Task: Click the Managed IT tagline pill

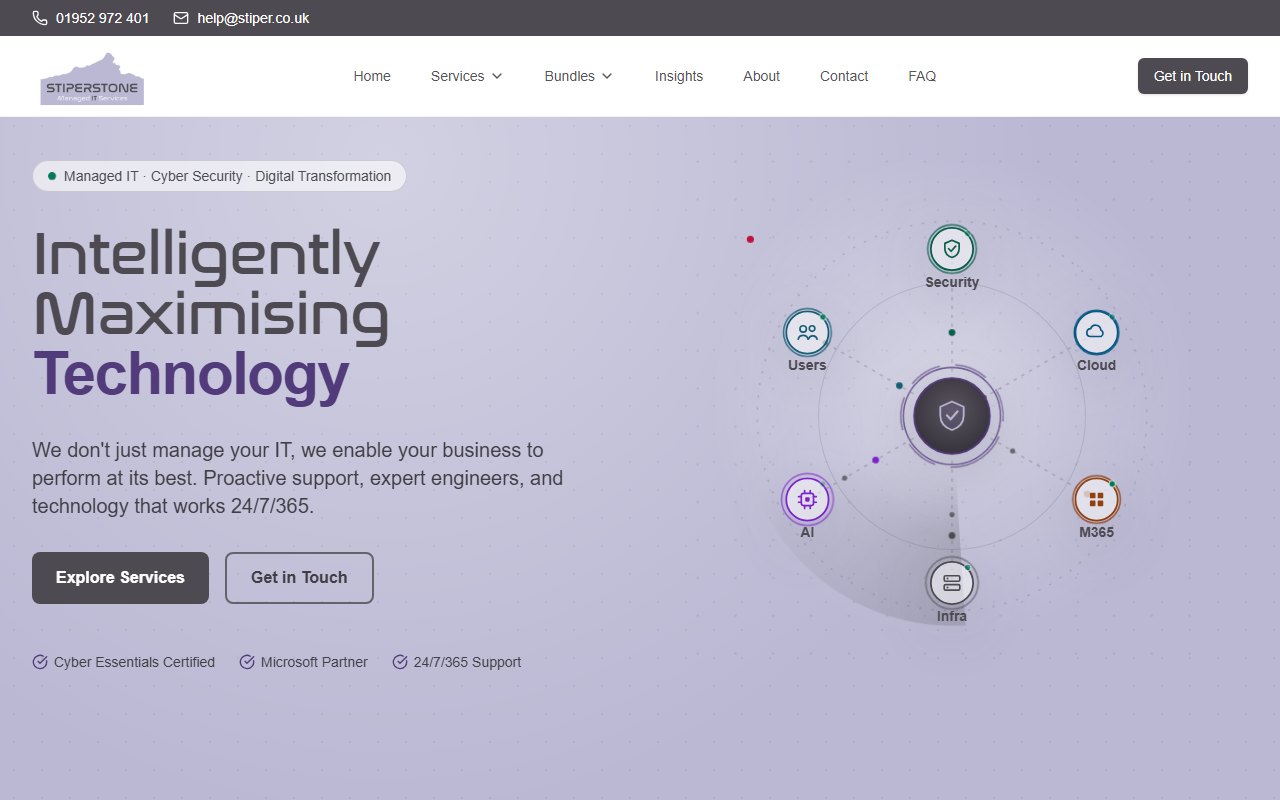Action: (219, 176)
